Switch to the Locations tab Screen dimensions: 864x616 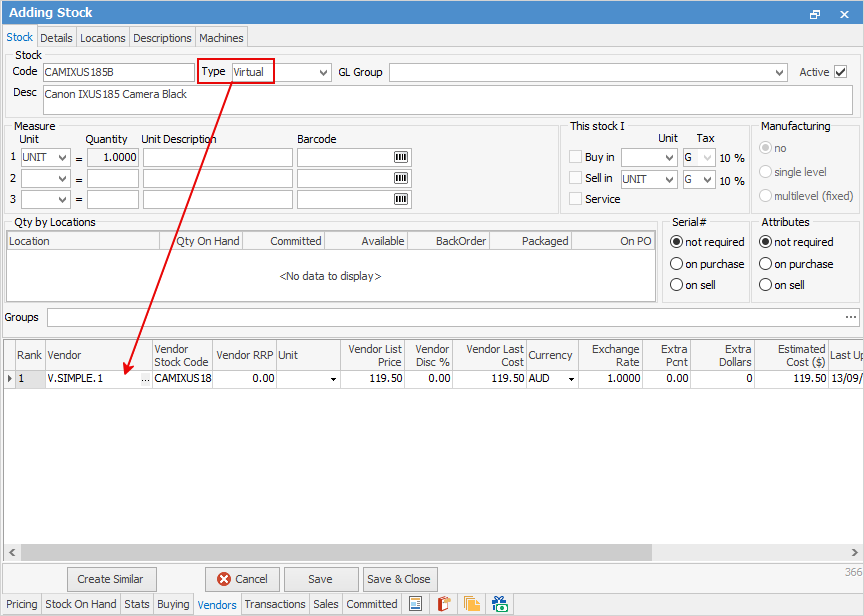[102, 38]
